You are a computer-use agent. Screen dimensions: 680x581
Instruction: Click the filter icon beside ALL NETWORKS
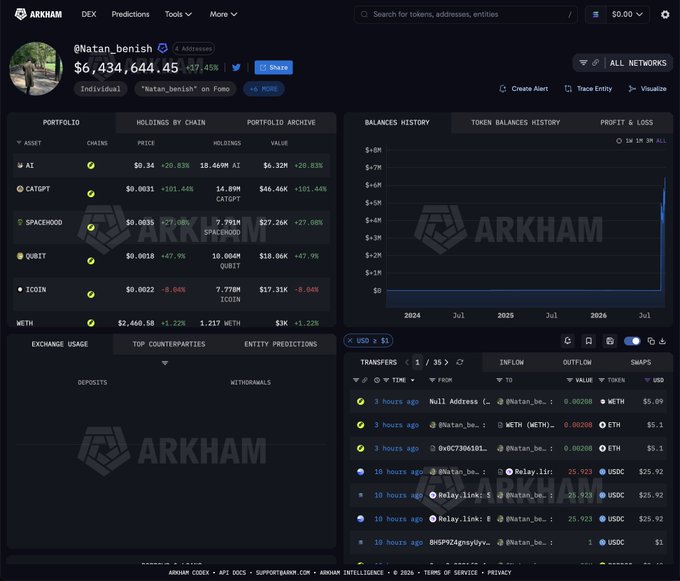[583, 63]
